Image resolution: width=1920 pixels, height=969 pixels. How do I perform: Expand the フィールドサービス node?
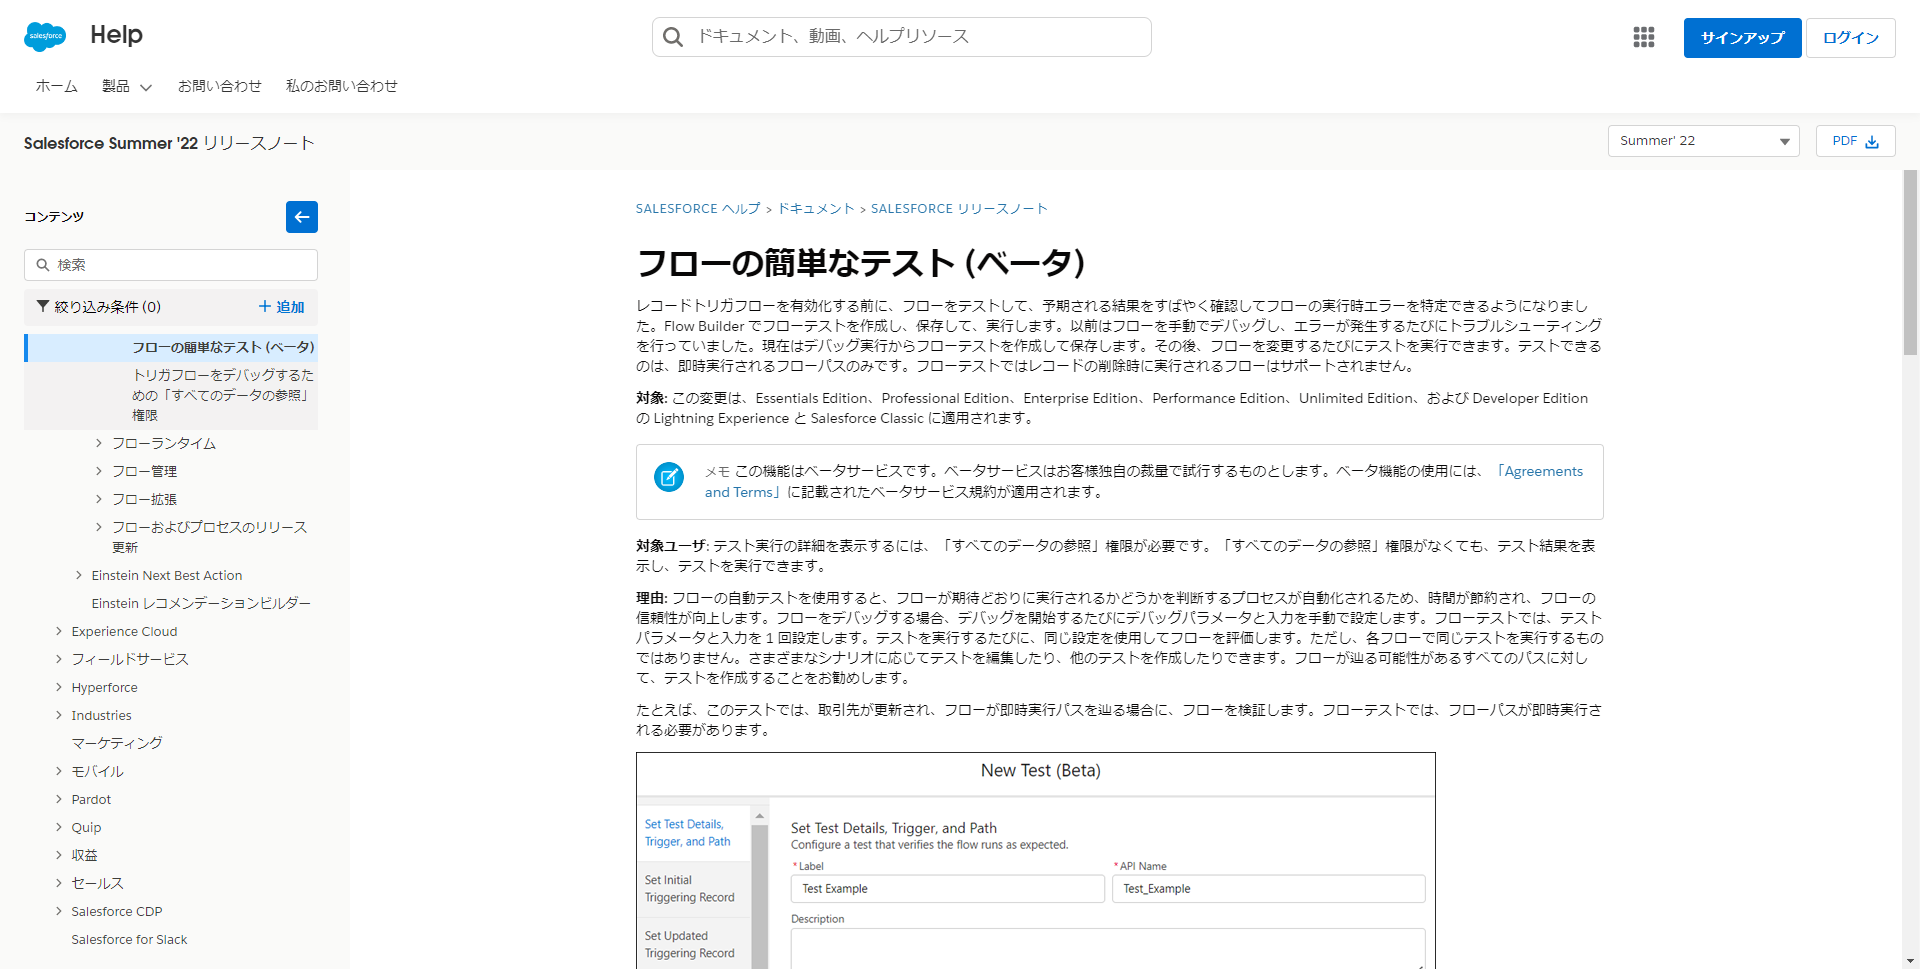point(59,659)
